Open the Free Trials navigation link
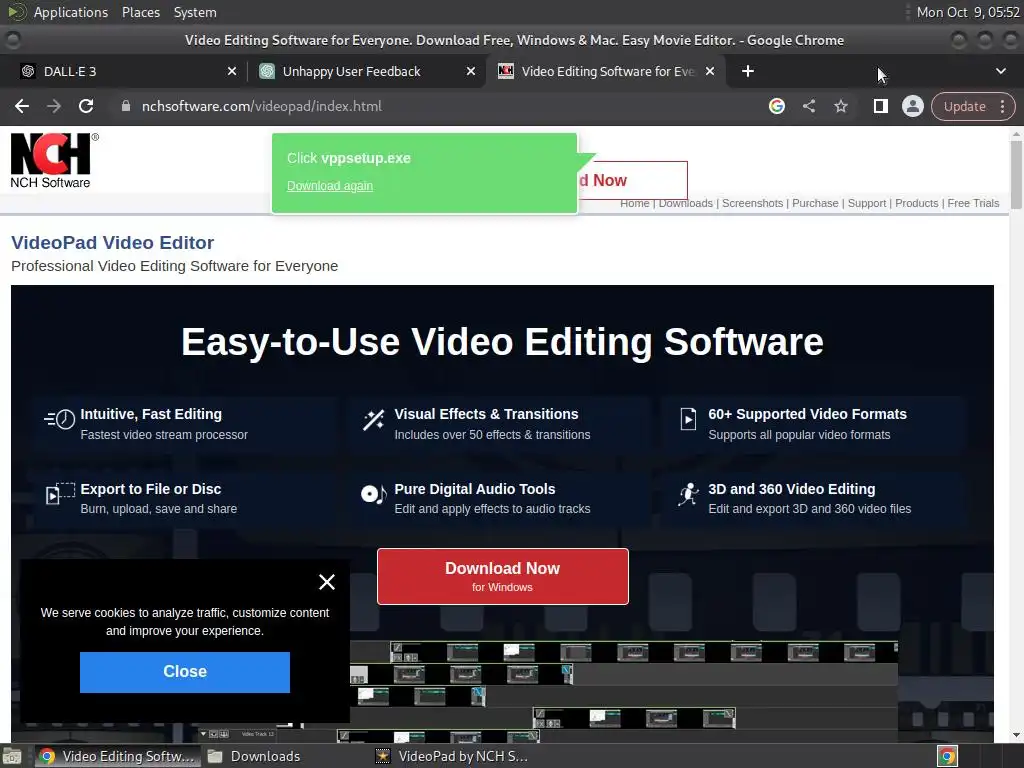Image resolution: width=1024 pixels, height=768 pixels. click(973, 203)
